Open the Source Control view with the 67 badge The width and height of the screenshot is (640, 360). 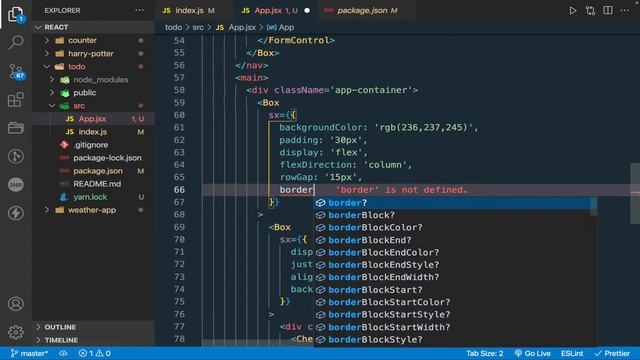tap(16, 71)
